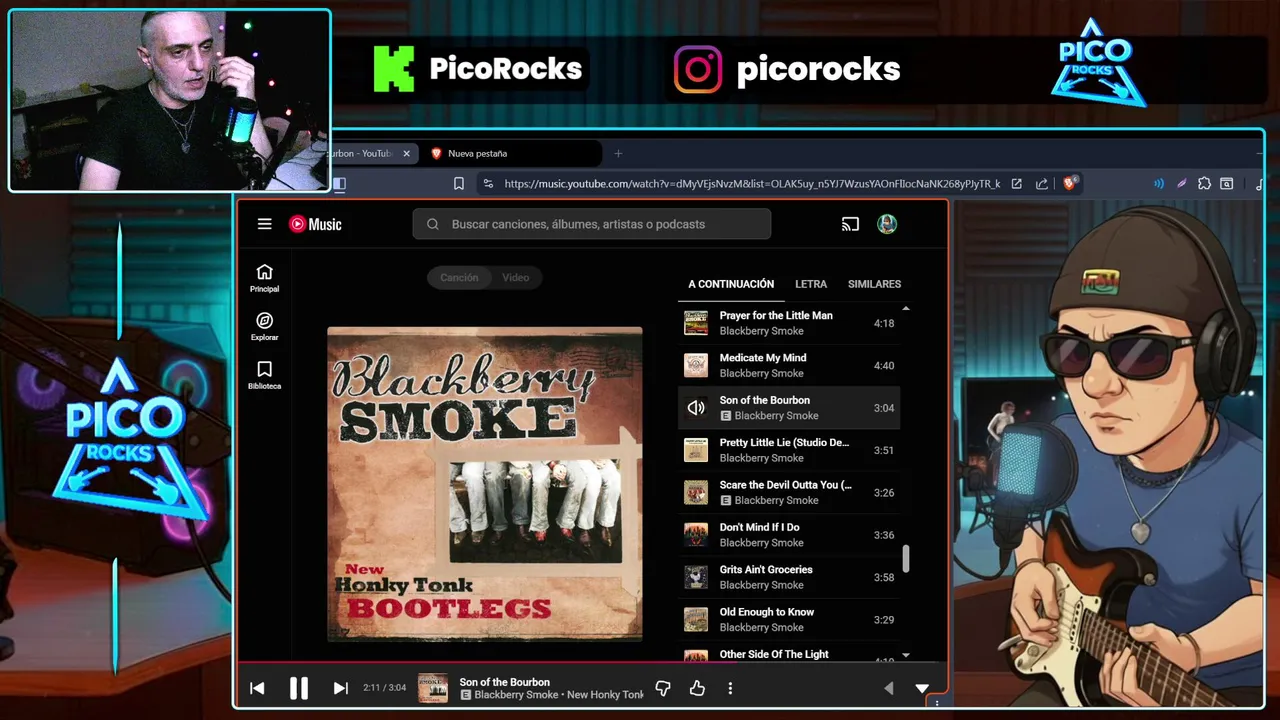Click the YouTube Music logo

pyautogui.click(x=315, y=224)
